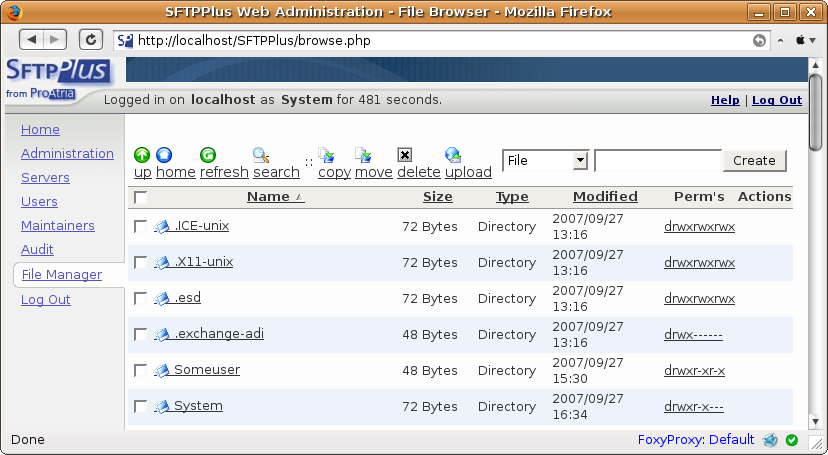Screen dimensions: 828x455
Task: Click the upload globe icon
Action: 453,155
